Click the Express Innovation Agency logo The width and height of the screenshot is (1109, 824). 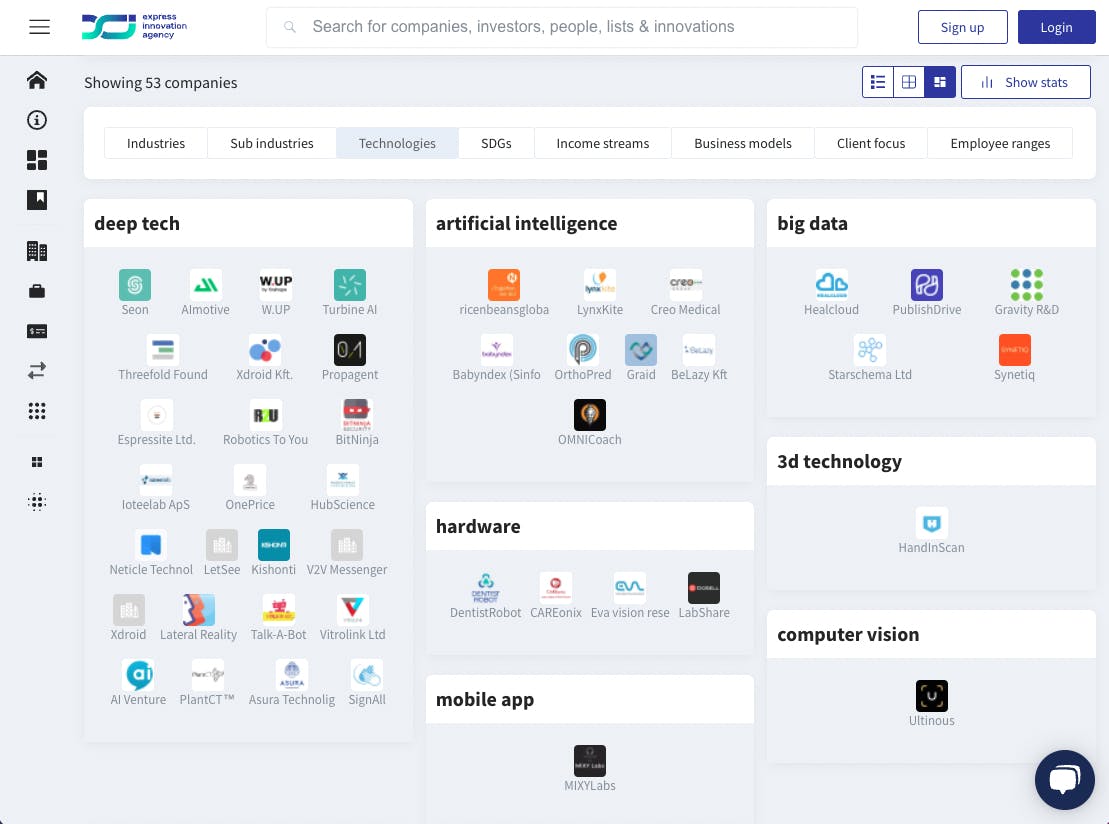(134, 27)
